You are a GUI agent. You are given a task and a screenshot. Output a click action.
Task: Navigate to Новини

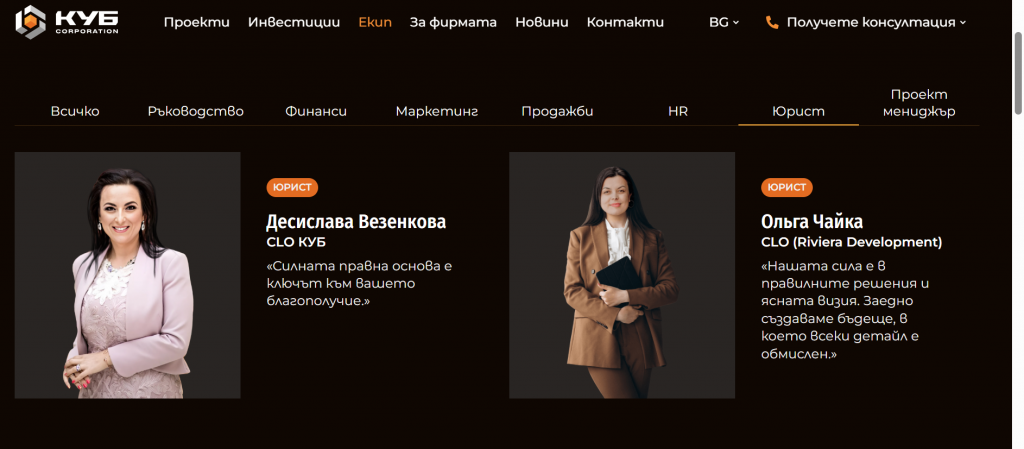pyautogui.click(x=541, y=22)
